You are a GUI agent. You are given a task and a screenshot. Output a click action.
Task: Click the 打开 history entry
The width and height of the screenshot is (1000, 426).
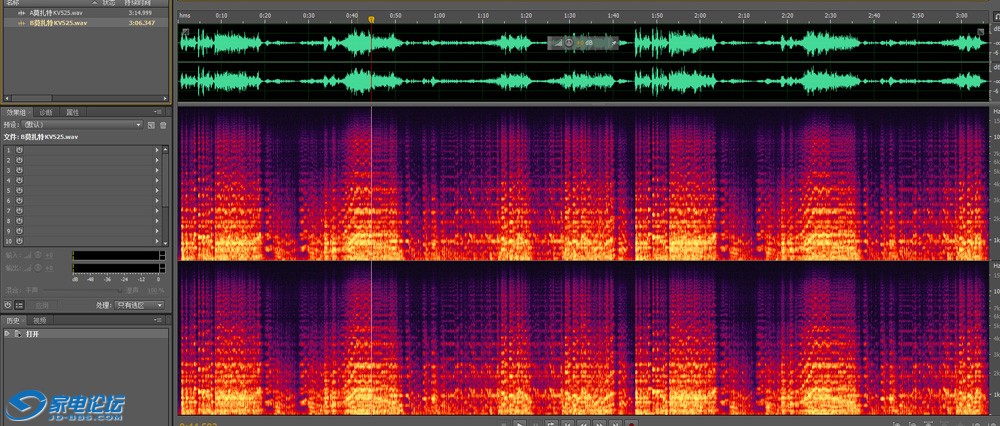pyautogui.click(x=32, y=333)
